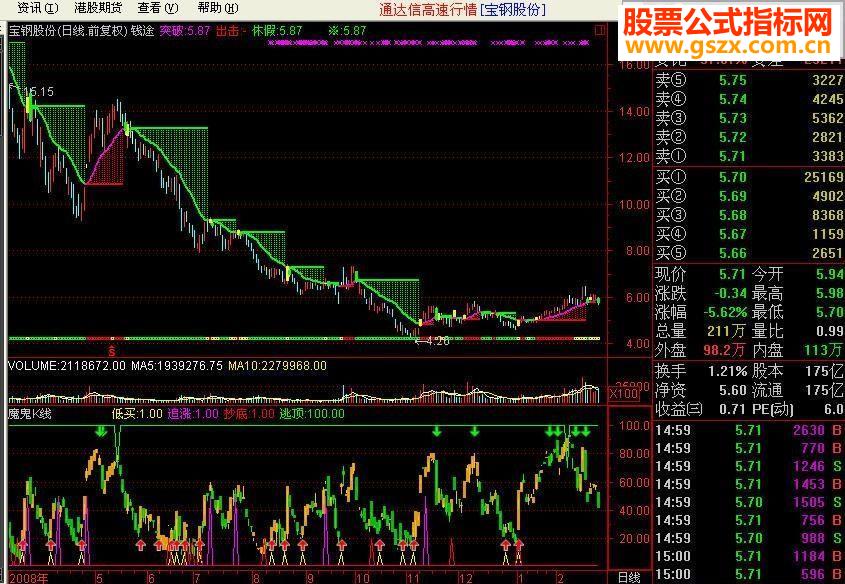Click the 15:00 trade with volume 1184

click(749, 556)
